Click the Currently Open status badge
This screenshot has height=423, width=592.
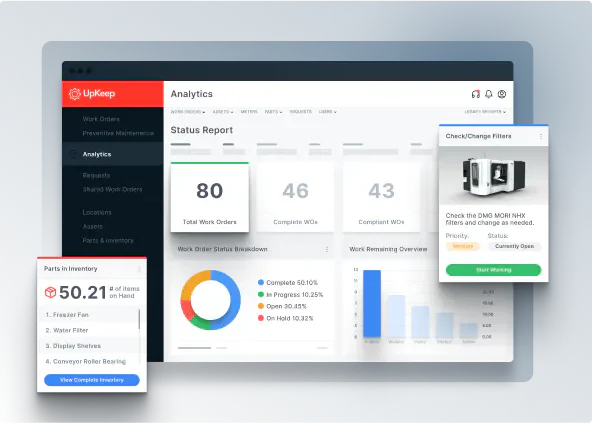click(x=514, y=246)
